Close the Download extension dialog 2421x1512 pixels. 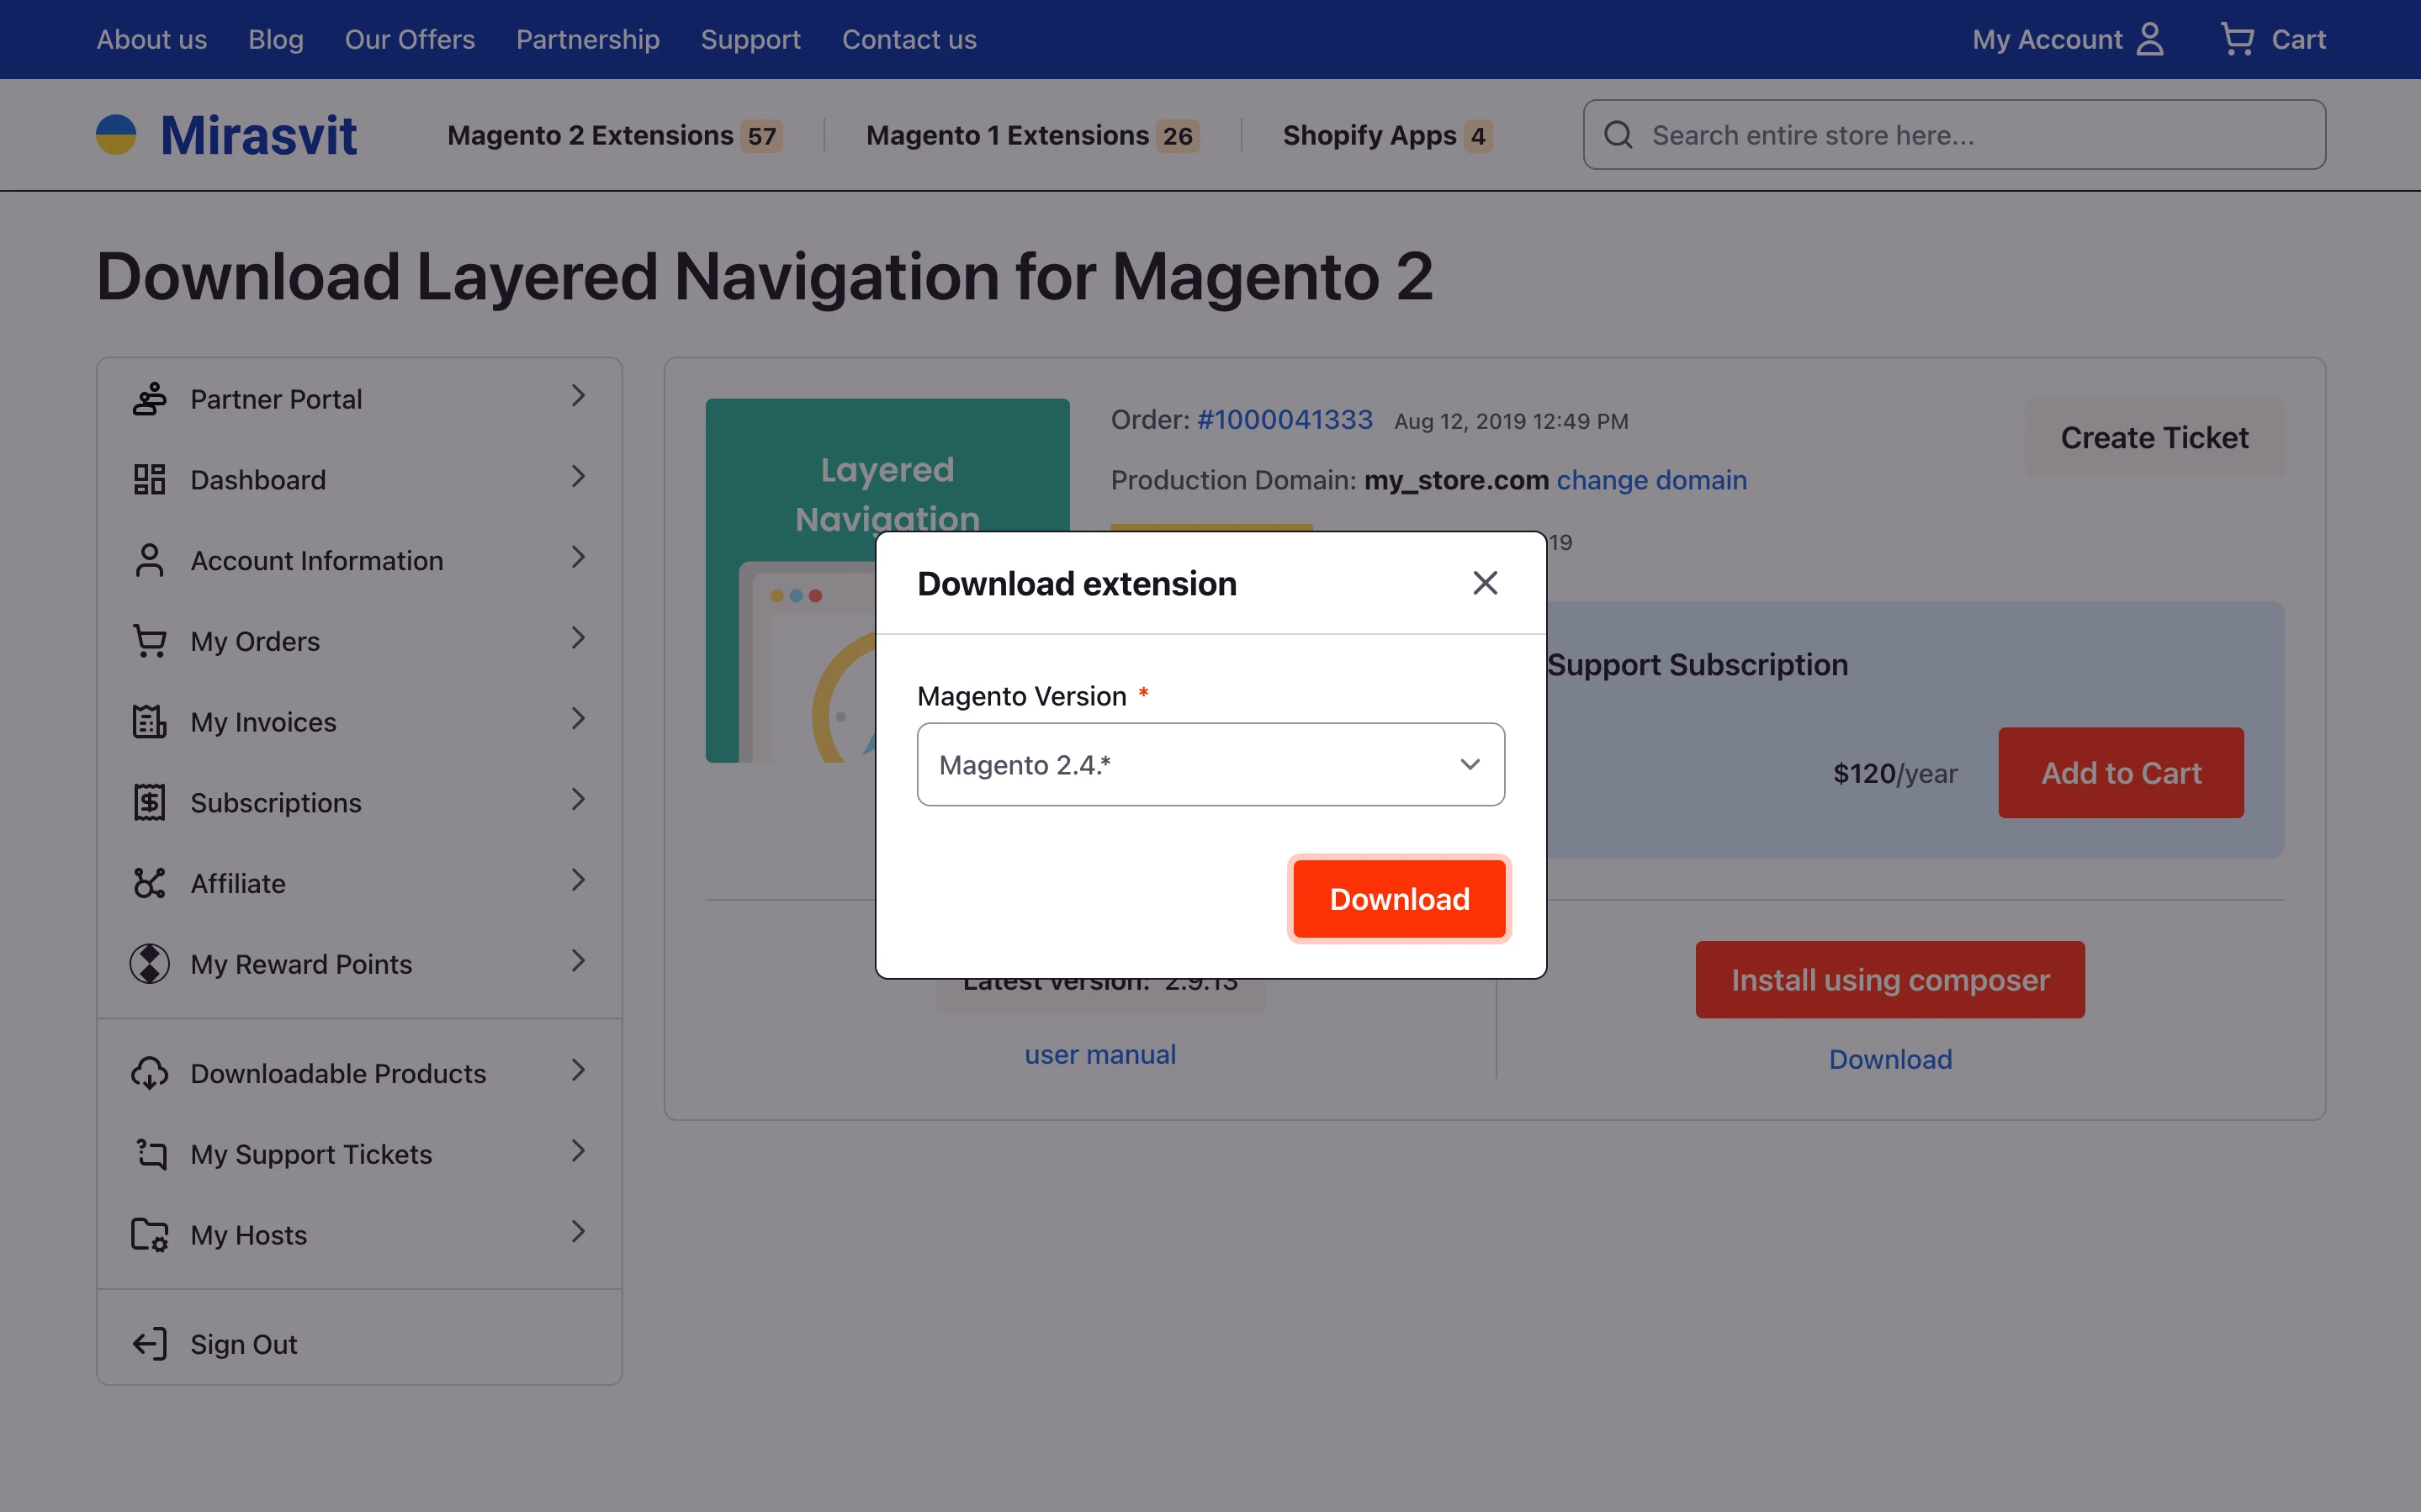1485,582
